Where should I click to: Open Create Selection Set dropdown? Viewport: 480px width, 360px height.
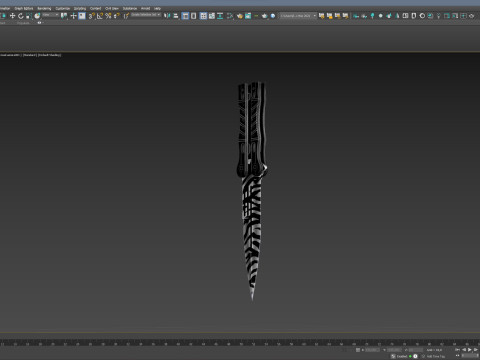[146, 15]
